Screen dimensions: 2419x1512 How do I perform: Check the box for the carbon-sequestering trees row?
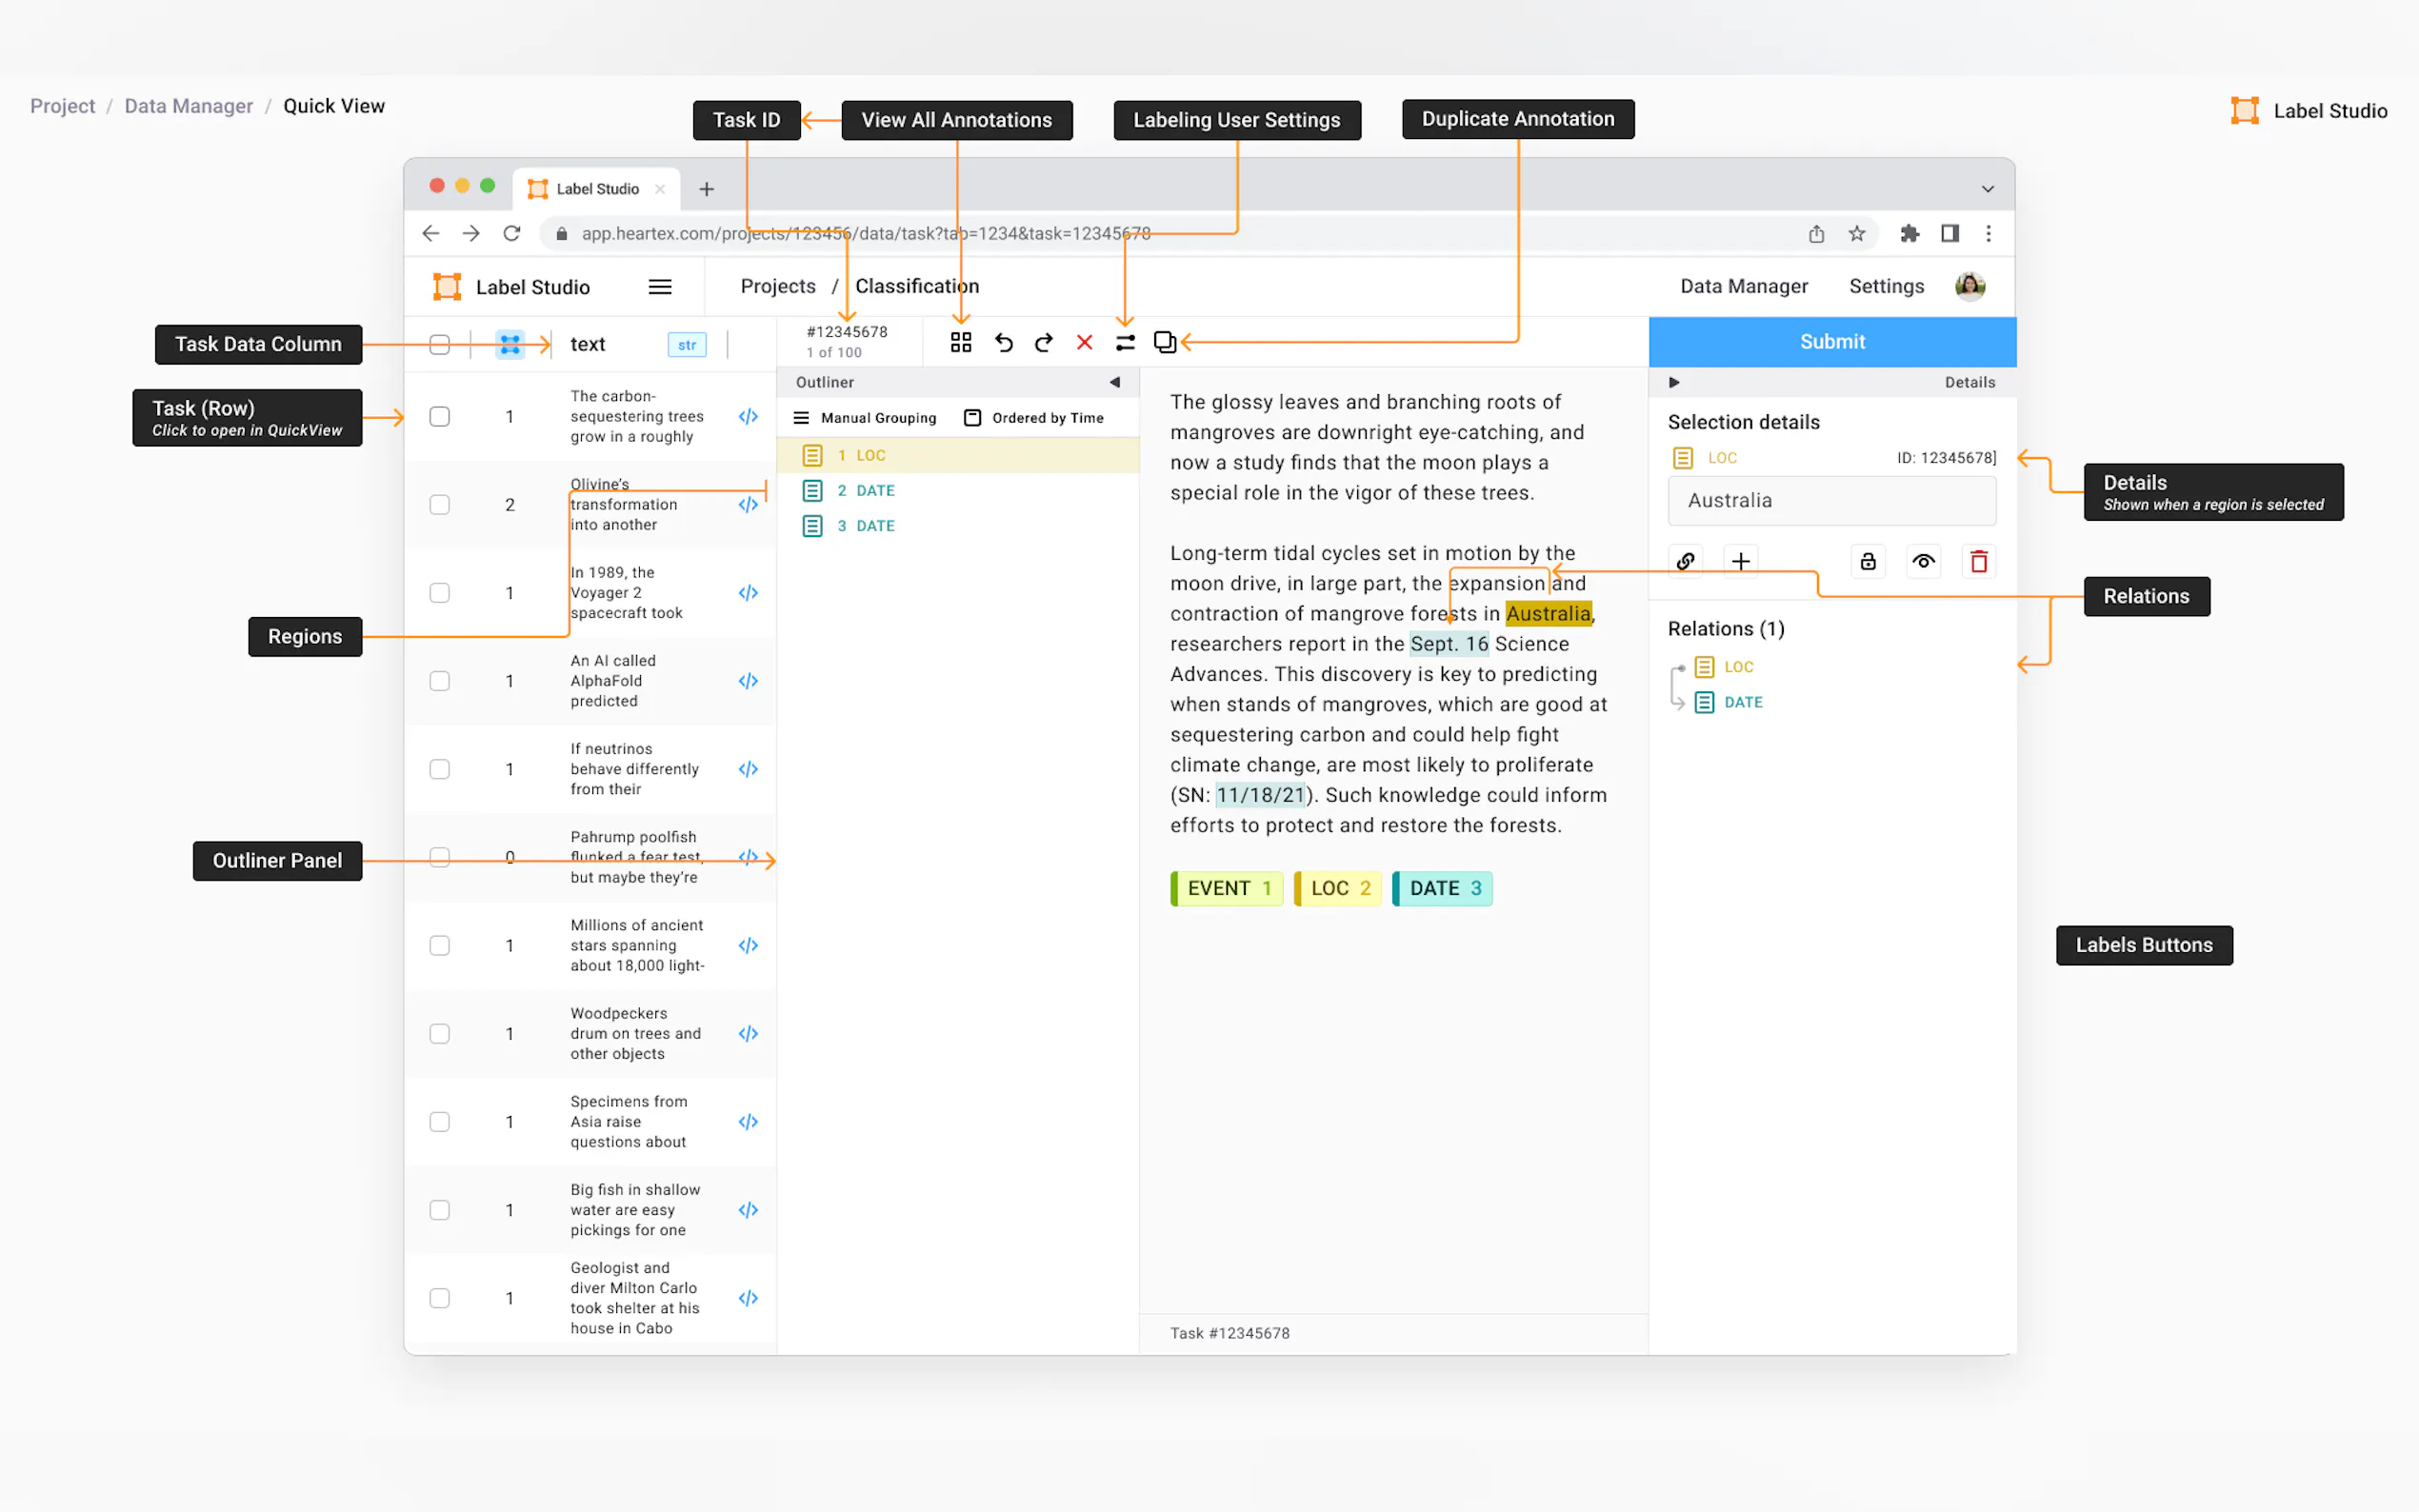439,417
